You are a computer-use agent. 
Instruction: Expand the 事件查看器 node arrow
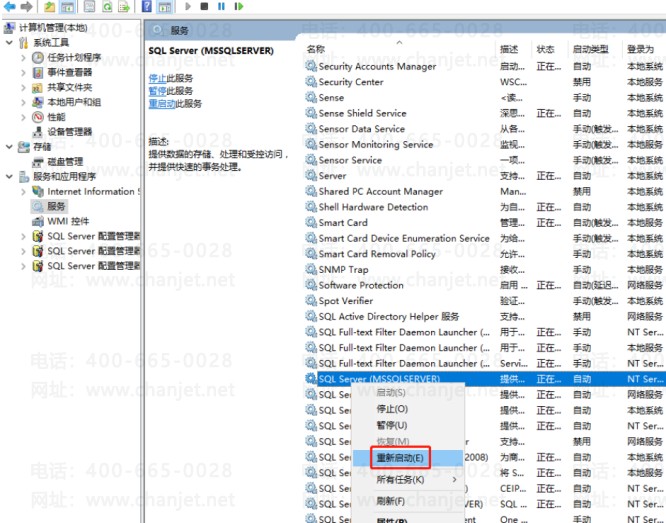(x=24, y=72)
